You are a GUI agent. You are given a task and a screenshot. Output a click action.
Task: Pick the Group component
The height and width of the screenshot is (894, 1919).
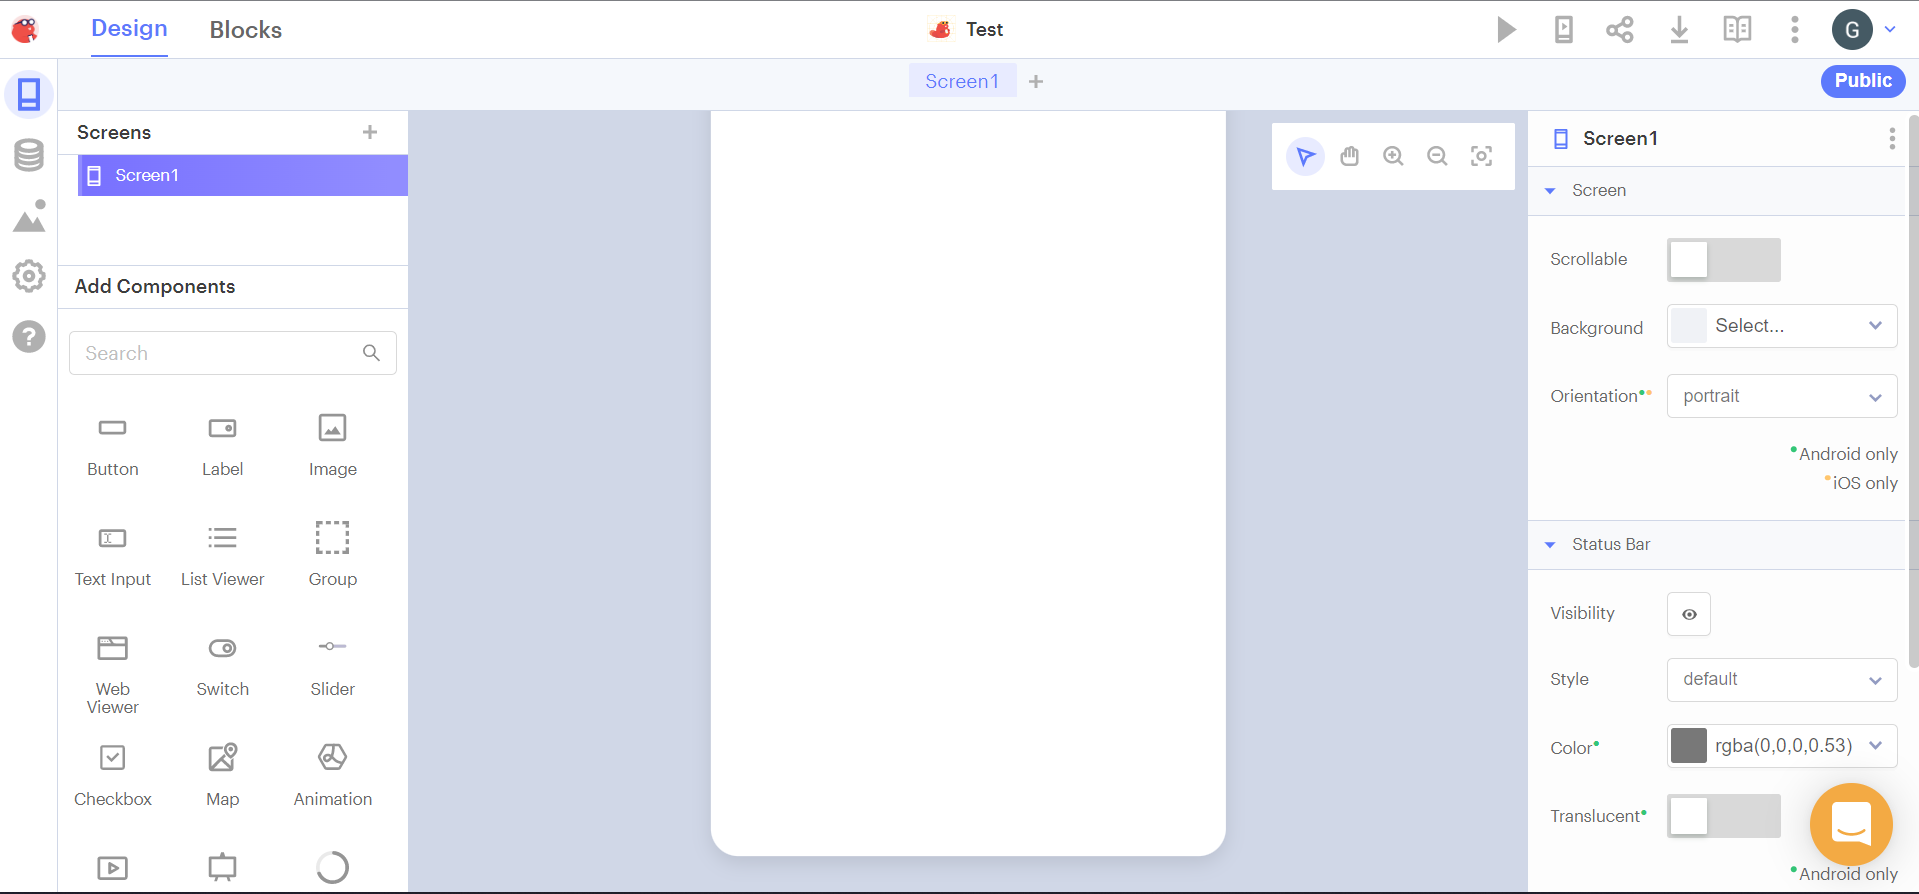coord(332,554)
